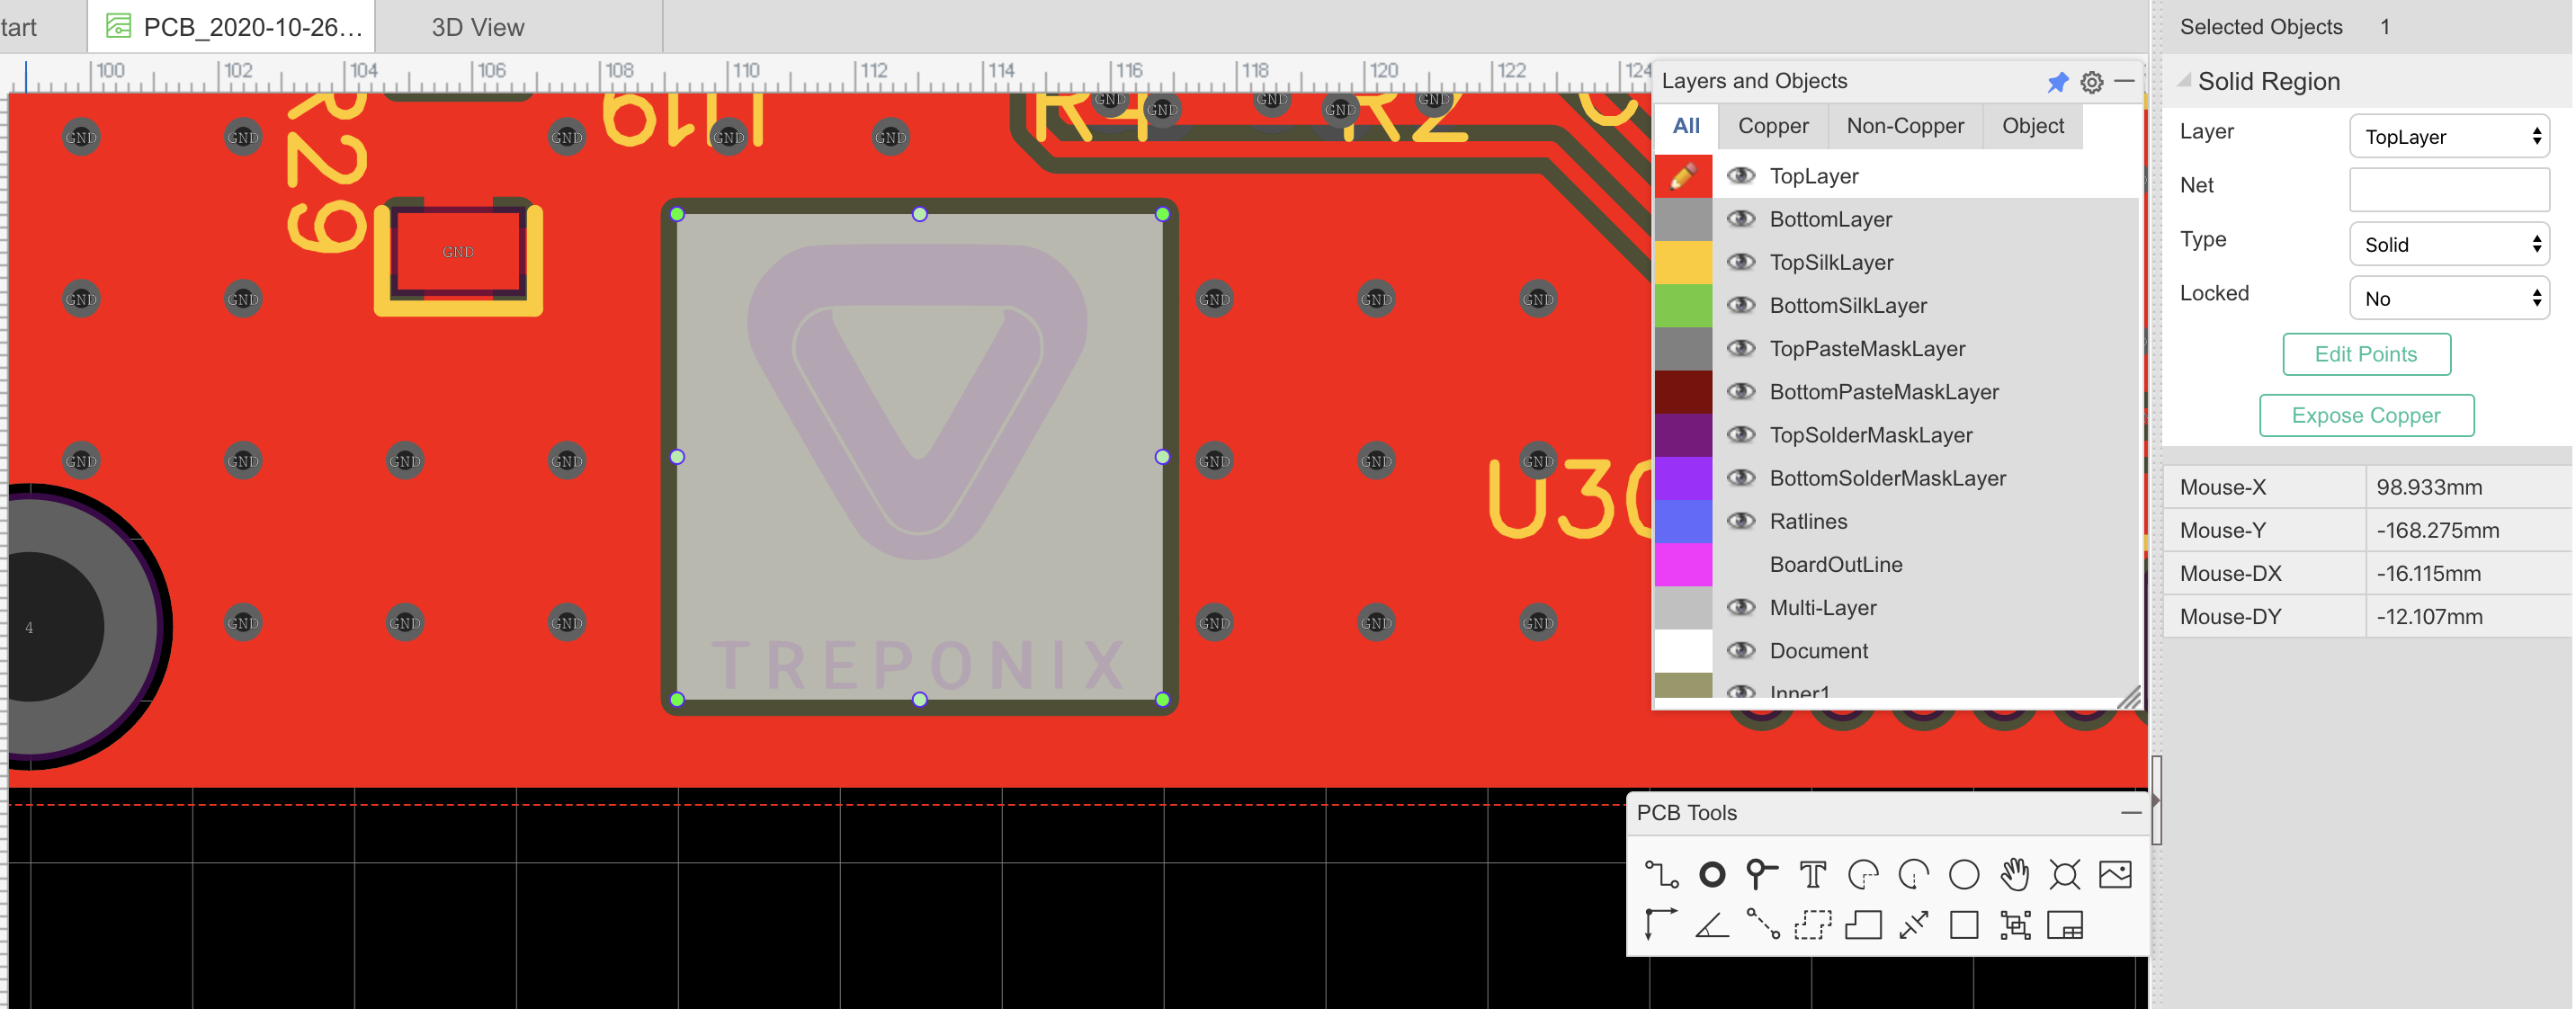Click the TREPONIX logo solid region
This screenshot has height=1009, width=2576.
tap(919, 456)
